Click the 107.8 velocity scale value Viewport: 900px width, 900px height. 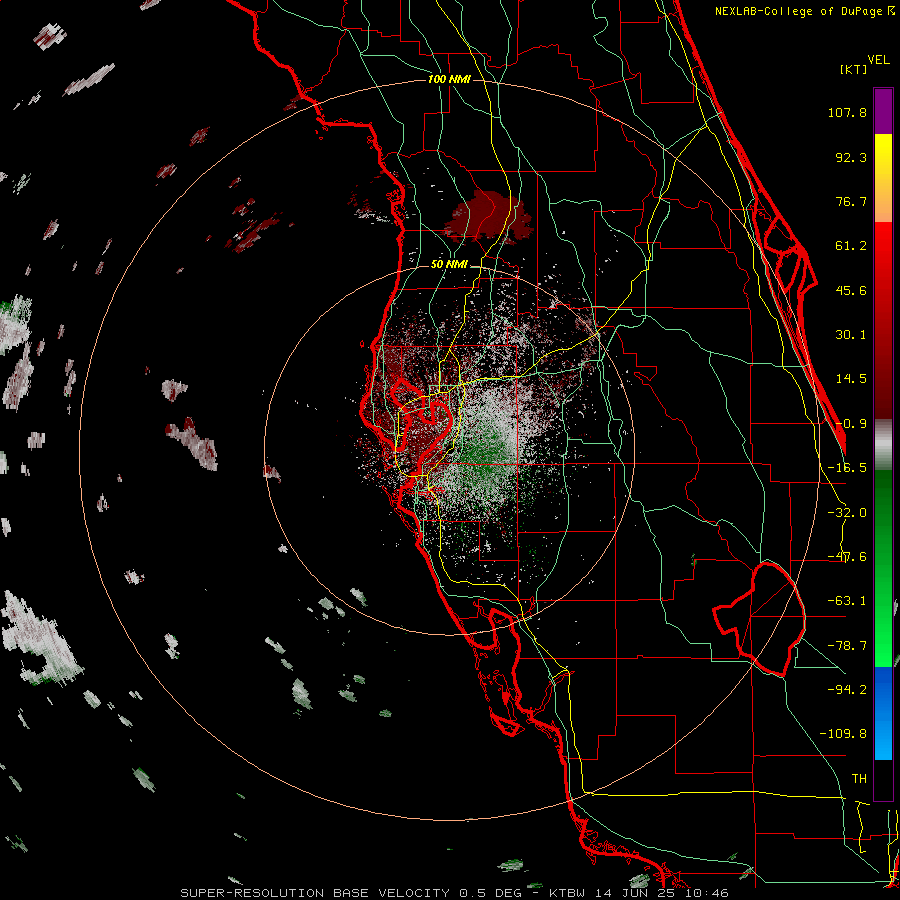[x=847, y=112]
